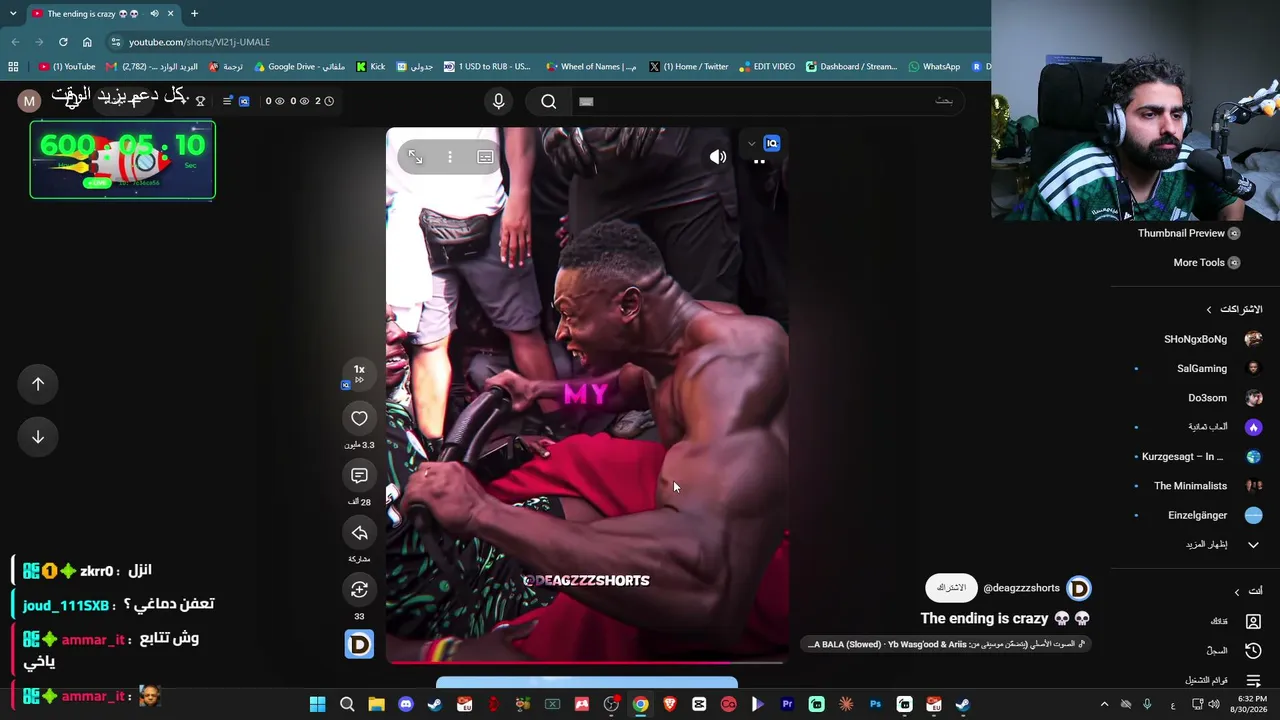The height and width of the screenshot is (720, 1280).
Task: Reload the page
Action: 63,42
